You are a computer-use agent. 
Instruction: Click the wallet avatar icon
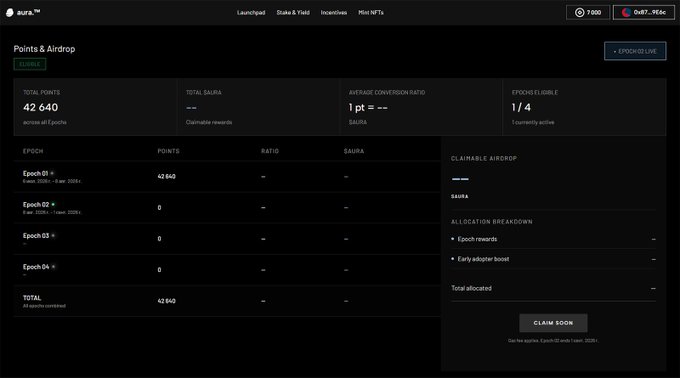pyautogui.click(x=626, y=13)
